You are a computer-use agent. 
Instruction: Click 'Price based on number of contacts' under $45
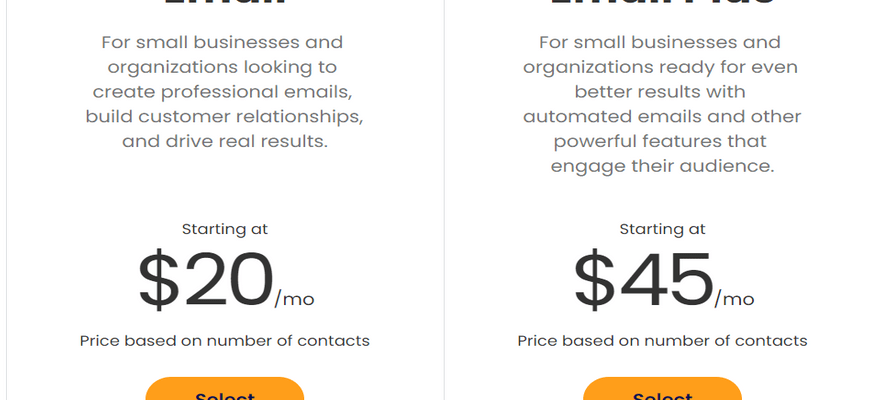tap(662, 341)
